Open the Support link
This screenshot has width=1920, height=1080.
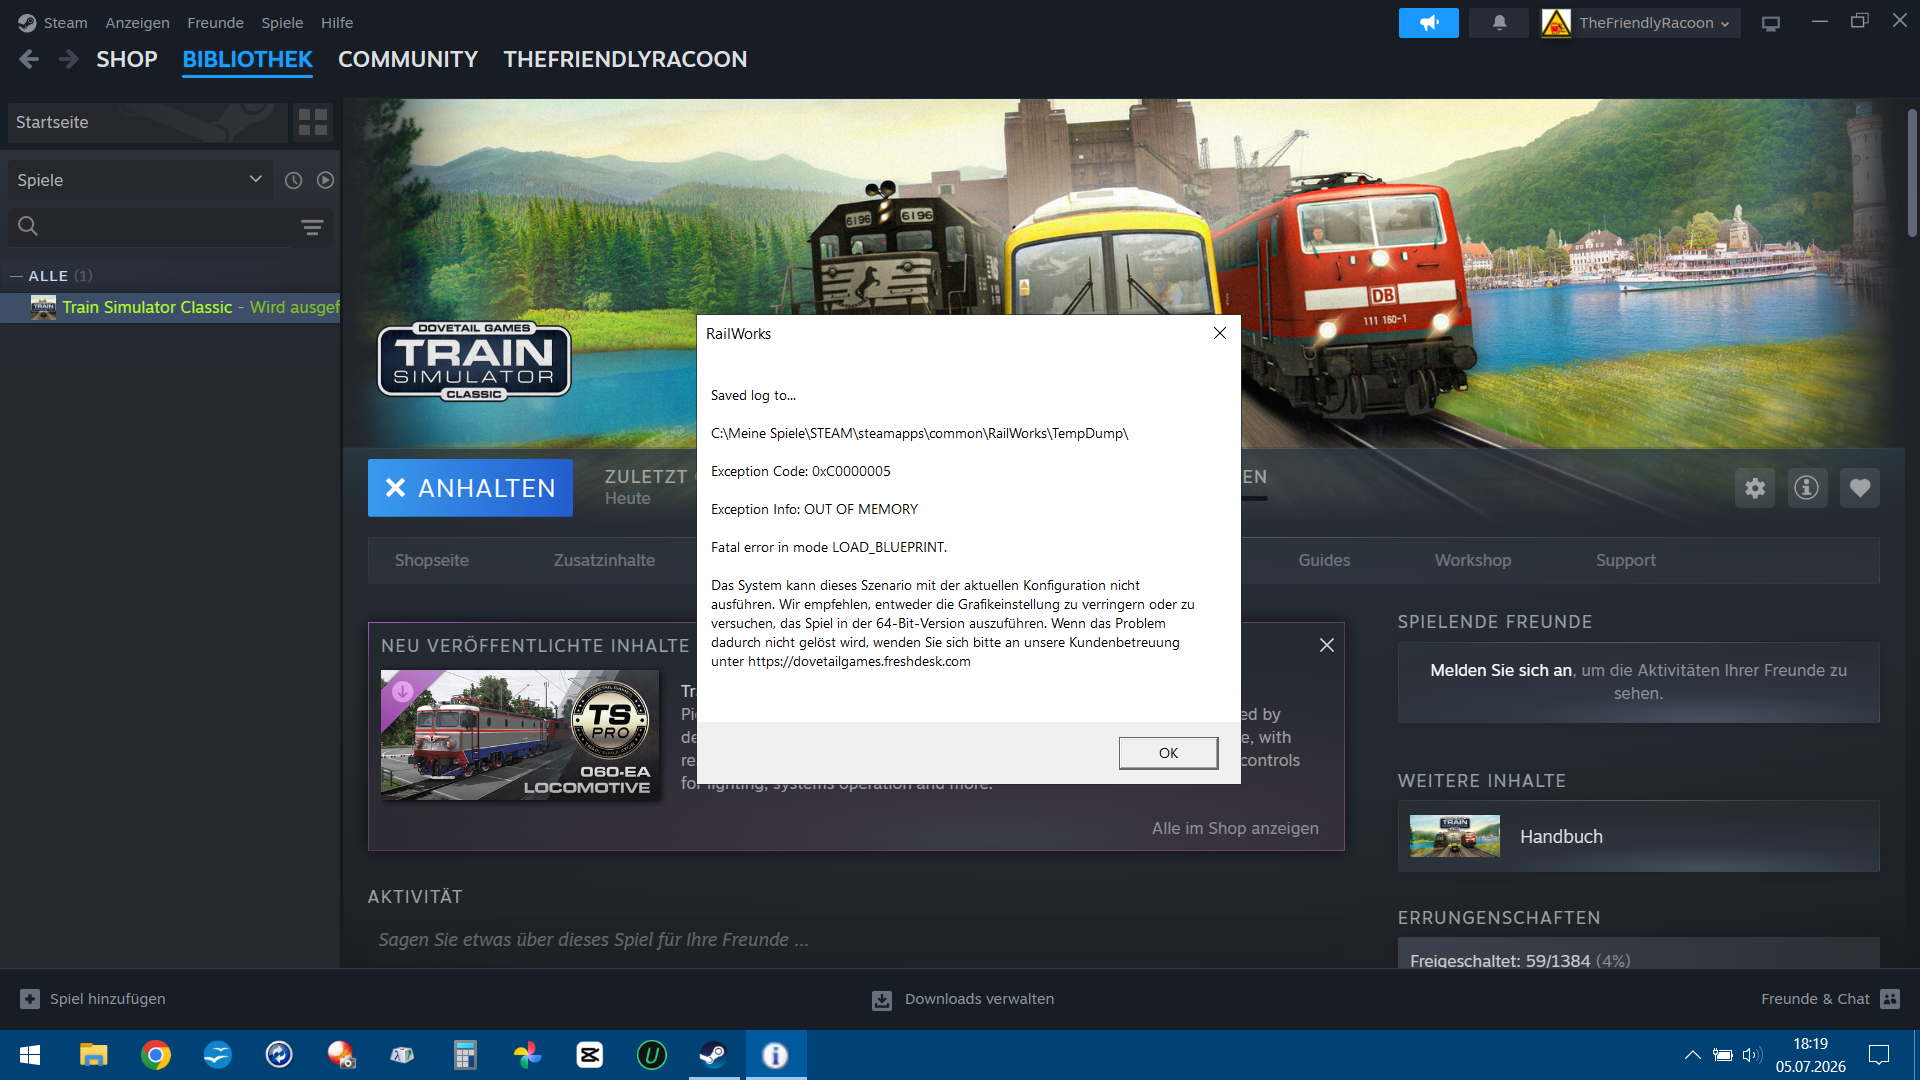click(1626, 561)
